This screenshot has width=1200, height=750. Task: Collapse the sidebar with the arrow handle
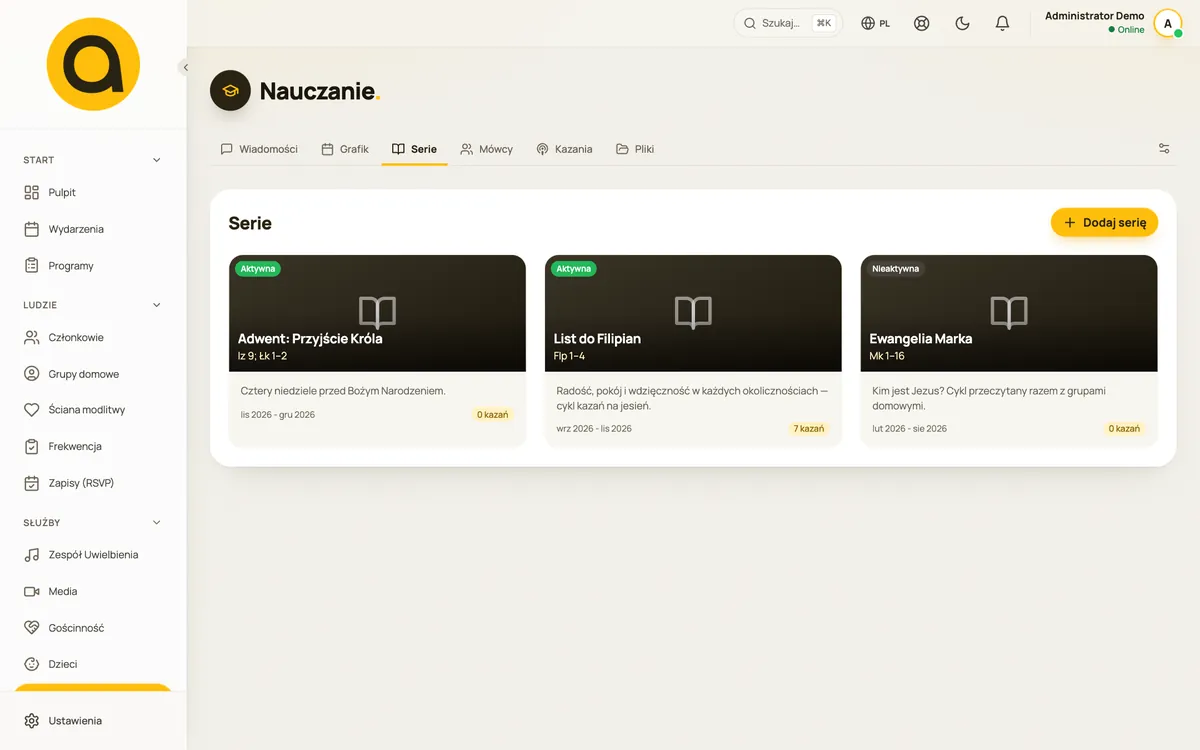[x=185, y=67]
